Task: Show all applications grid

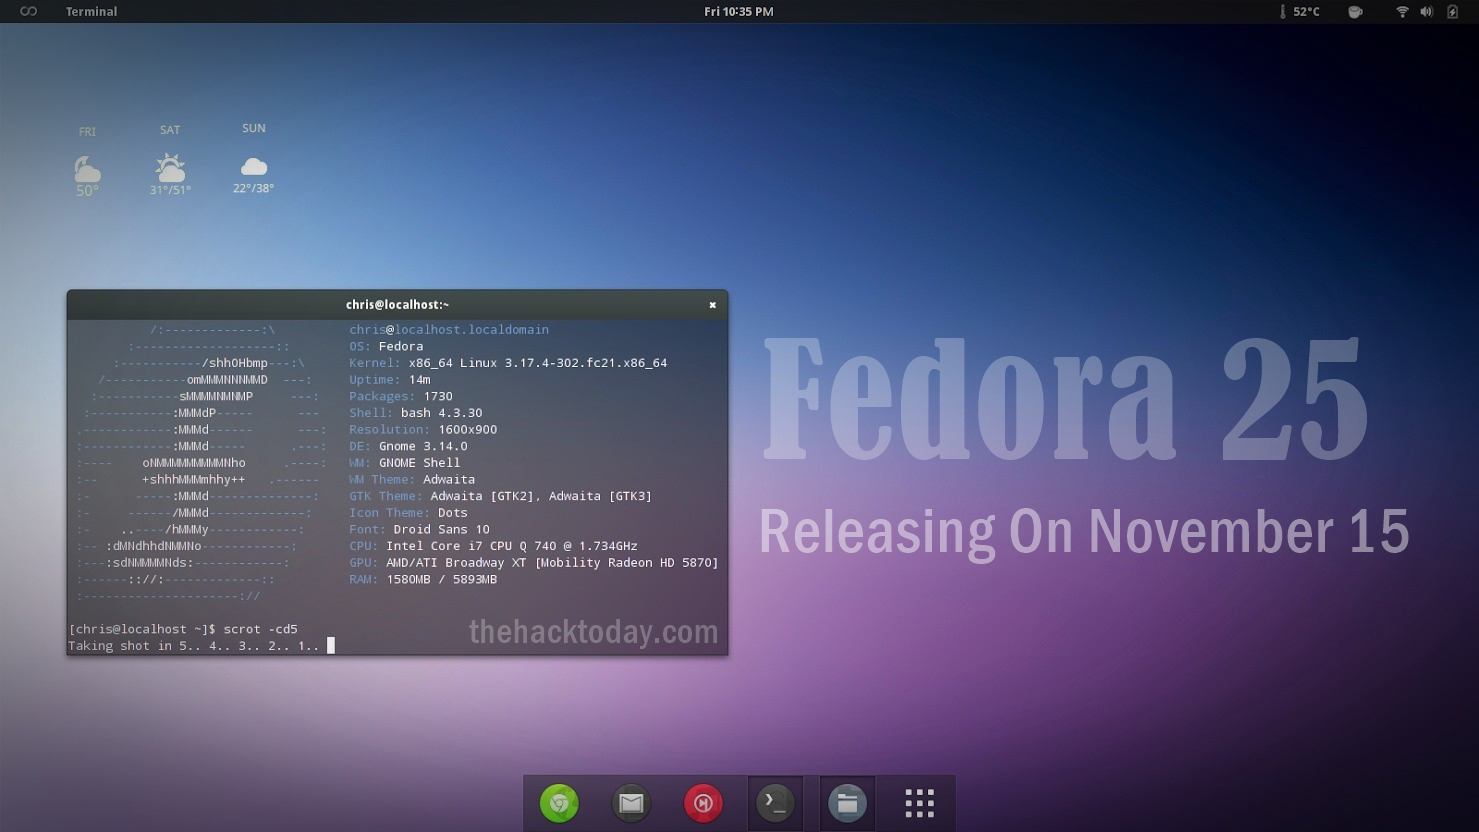Action: [x=919, y=803]
